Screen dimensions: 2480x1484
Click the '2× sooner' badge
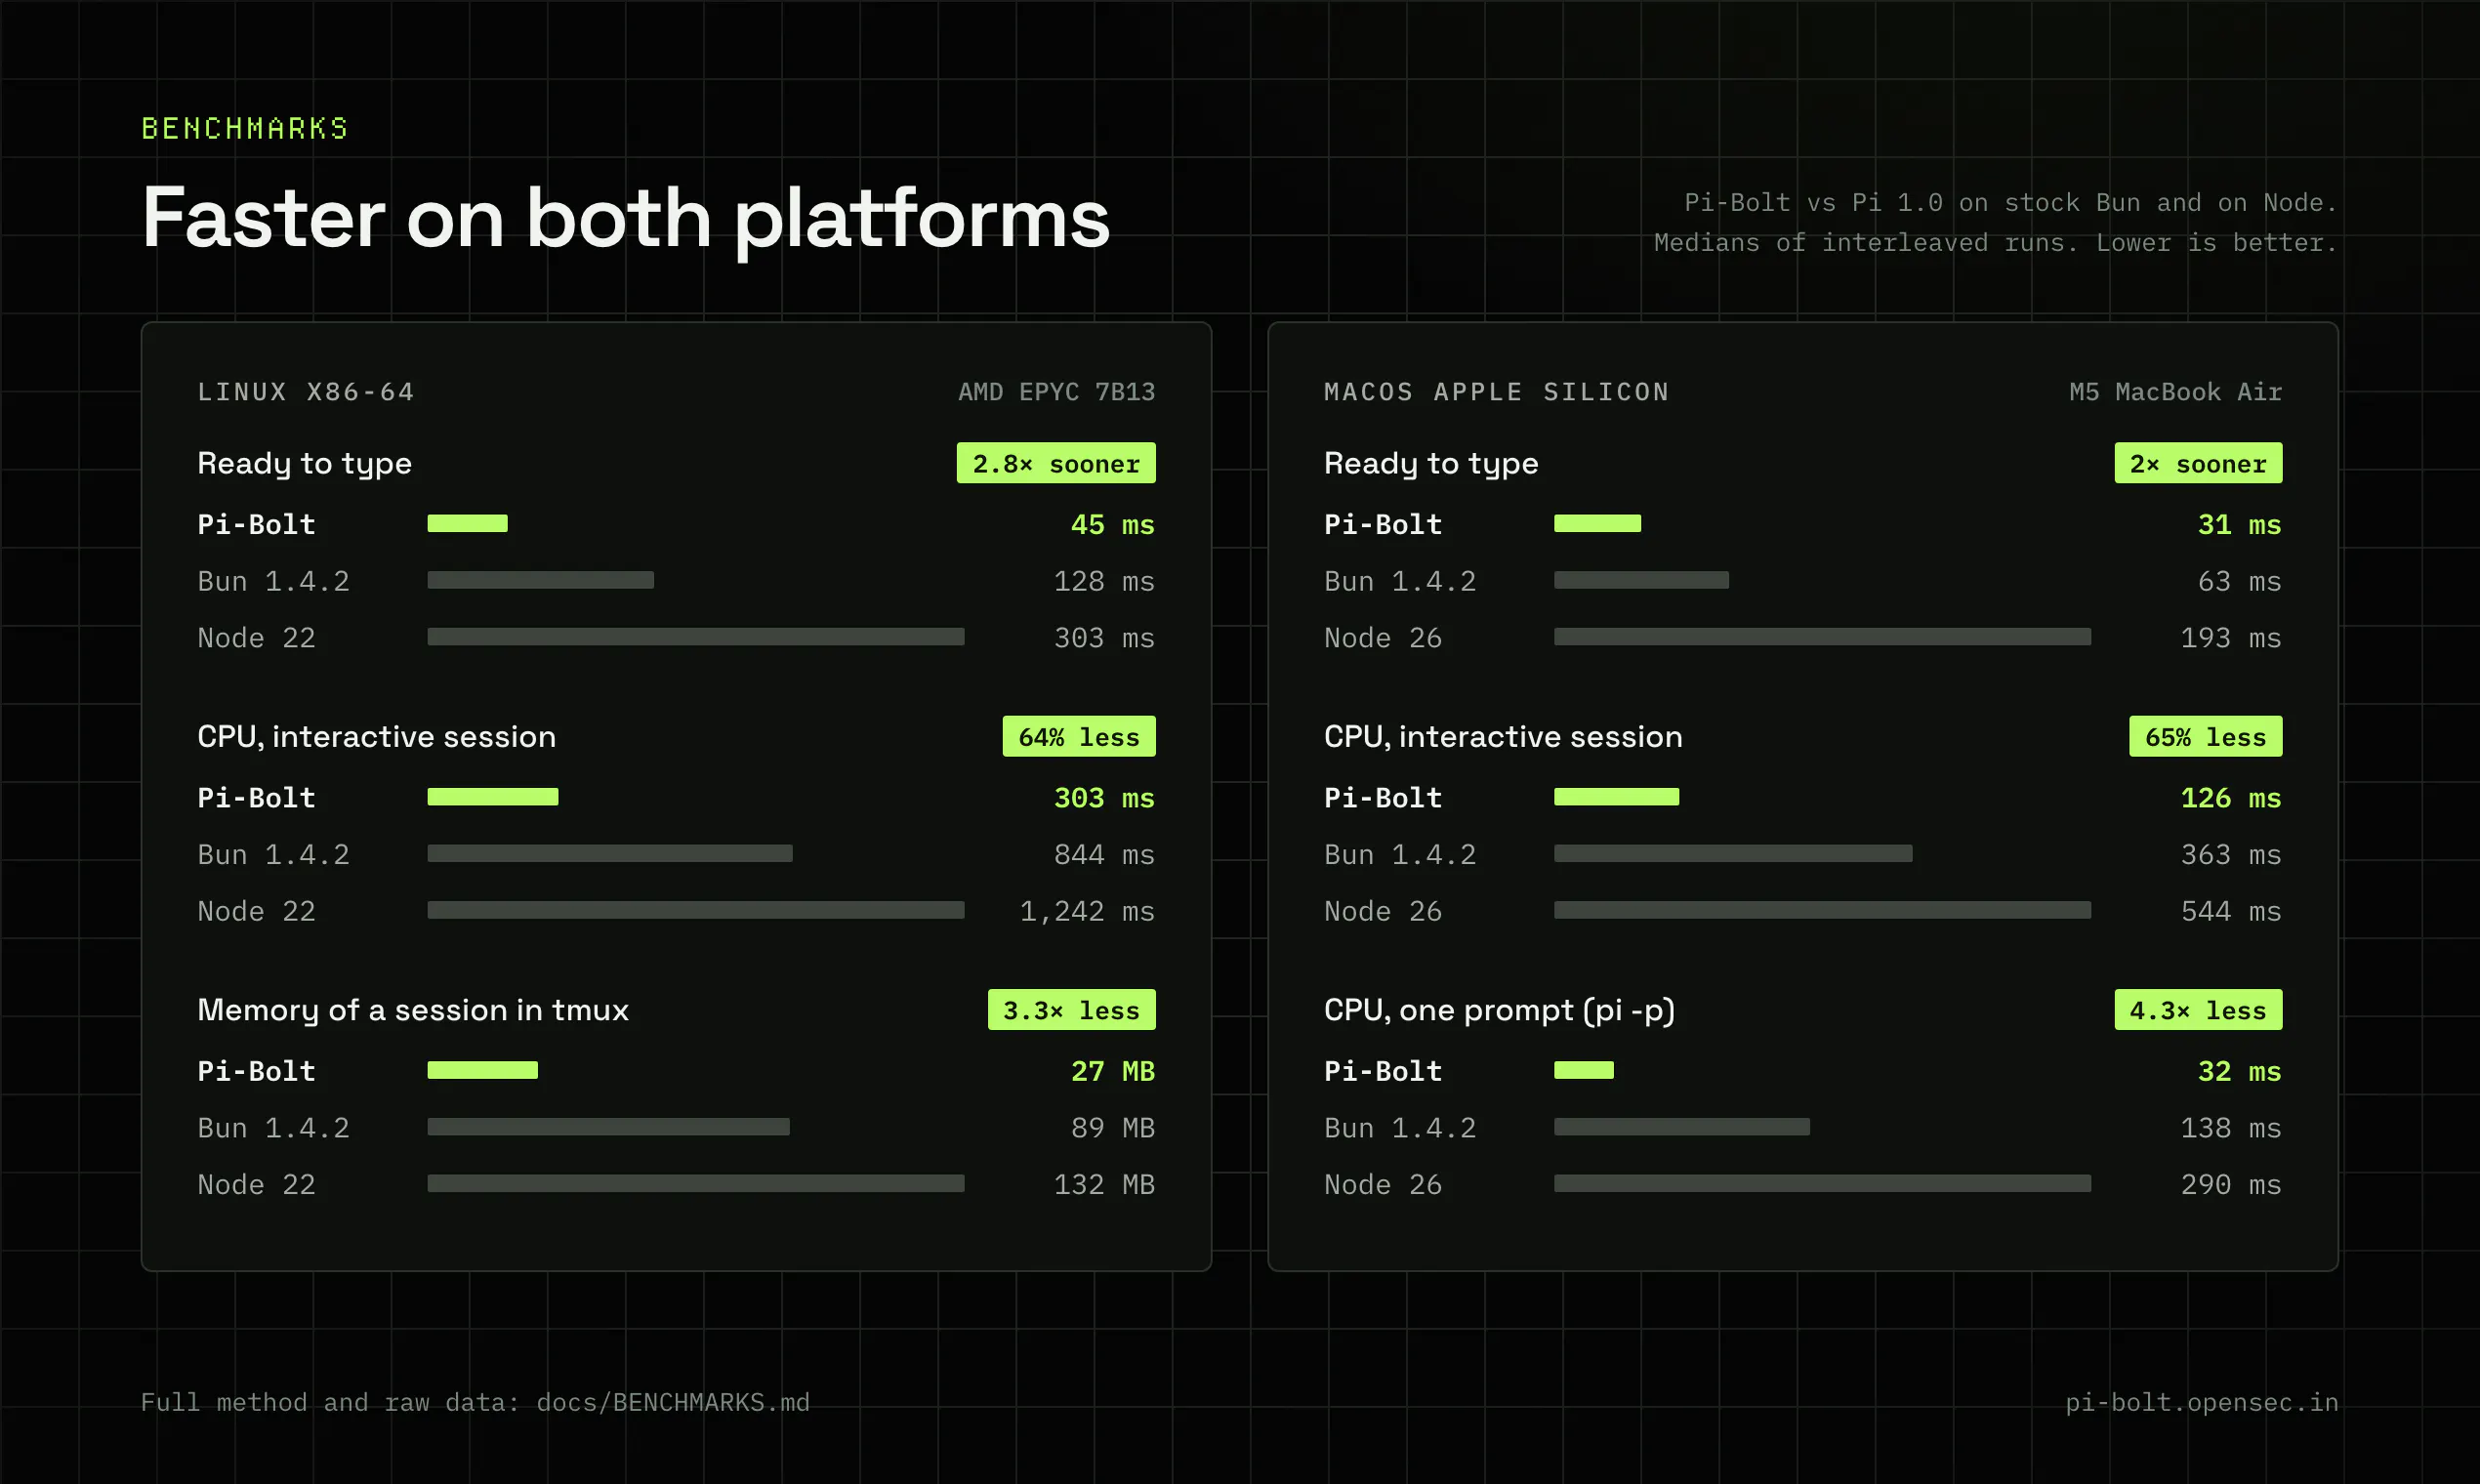click(x=2198, y=463)
